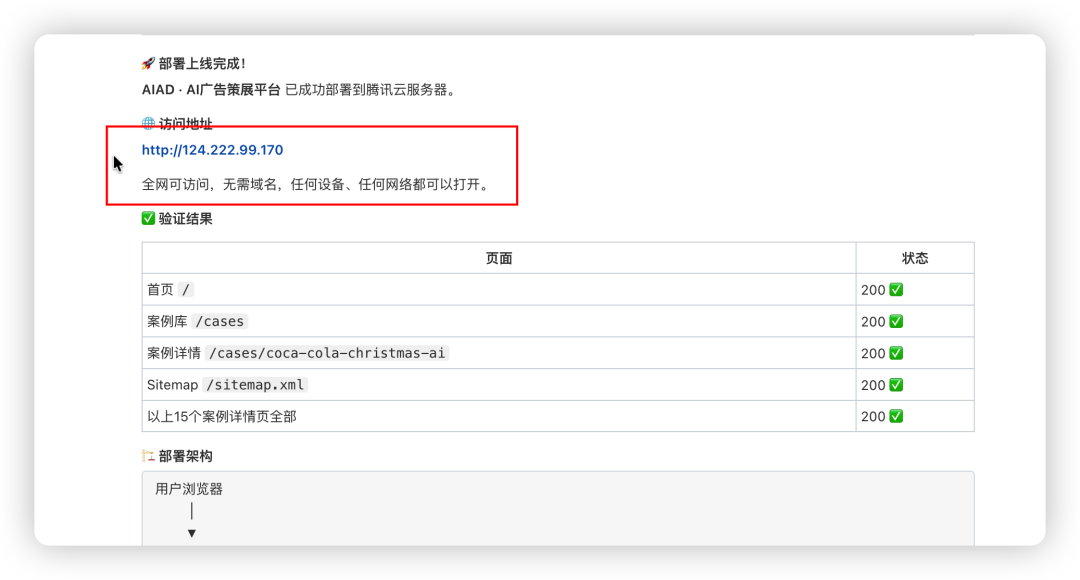Click the rocket emoji beside 部署上线完成
The height and width of the screenshot is (580, 1080).
(148, 63)
